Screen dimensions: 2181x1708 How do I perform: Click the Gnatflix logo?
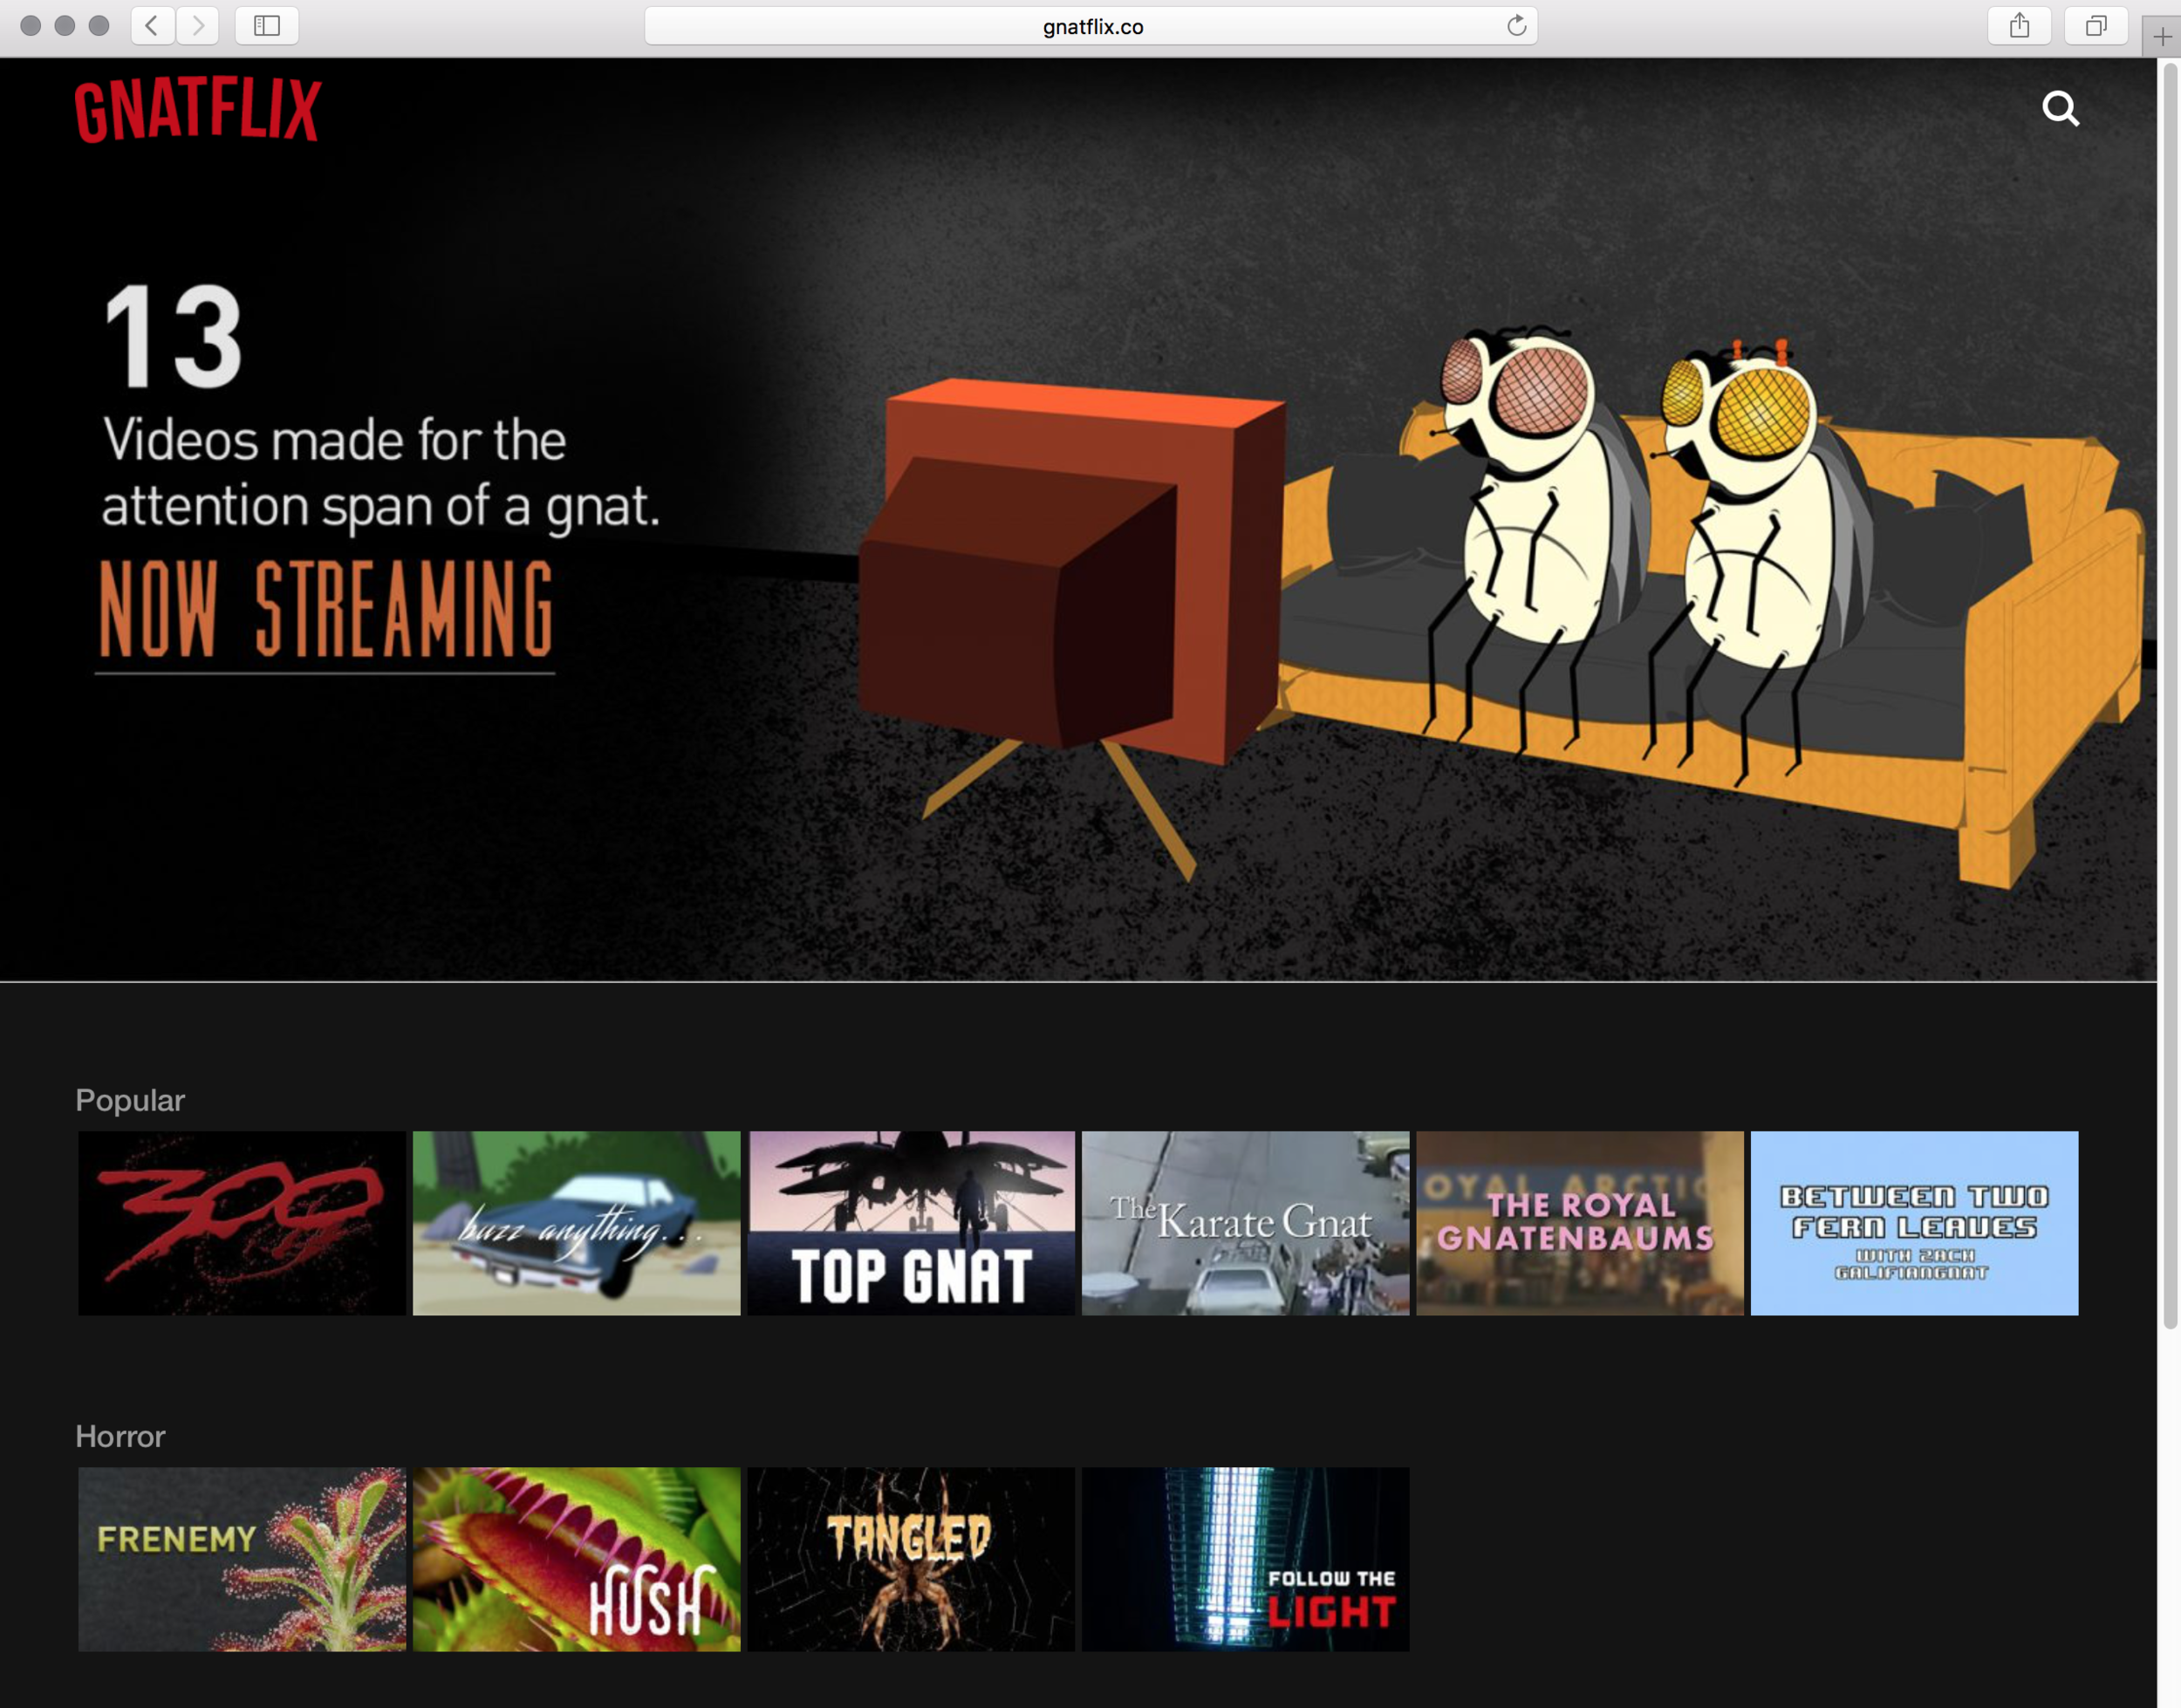point(198,110)
